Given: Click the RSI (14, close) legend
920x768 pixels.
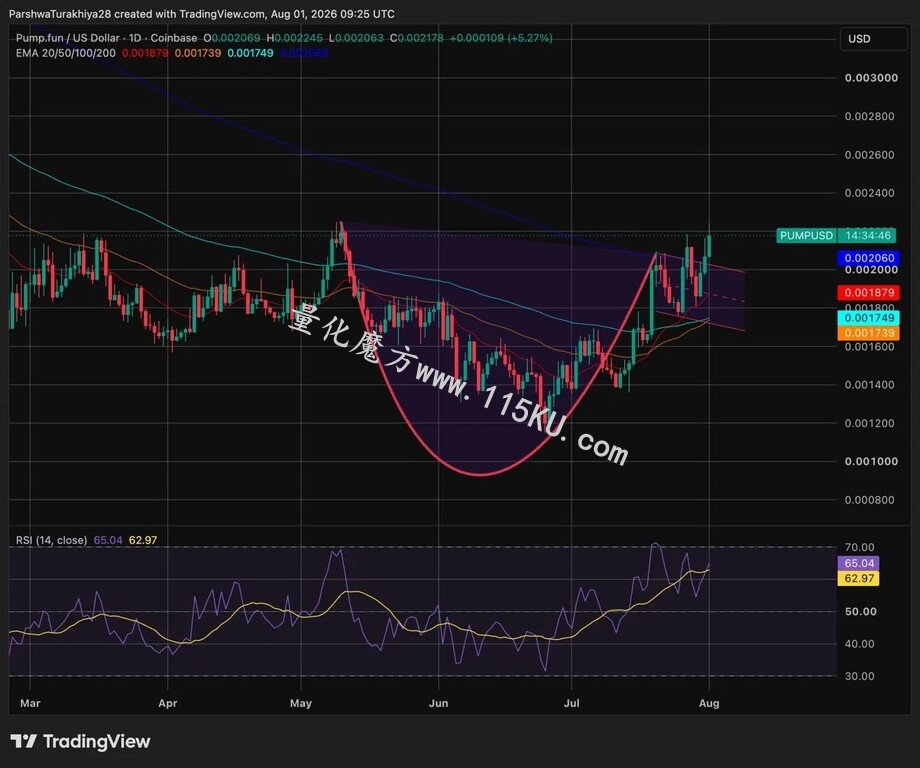Looking at the screenshot, I should 52,540.
